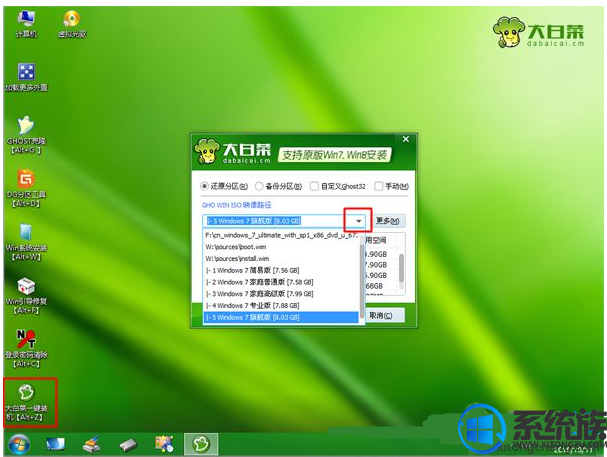Launch Dabaicai one-key install (Alt+Z) icon
This screenshot has width=607, height=457.
tap(26, 402)
